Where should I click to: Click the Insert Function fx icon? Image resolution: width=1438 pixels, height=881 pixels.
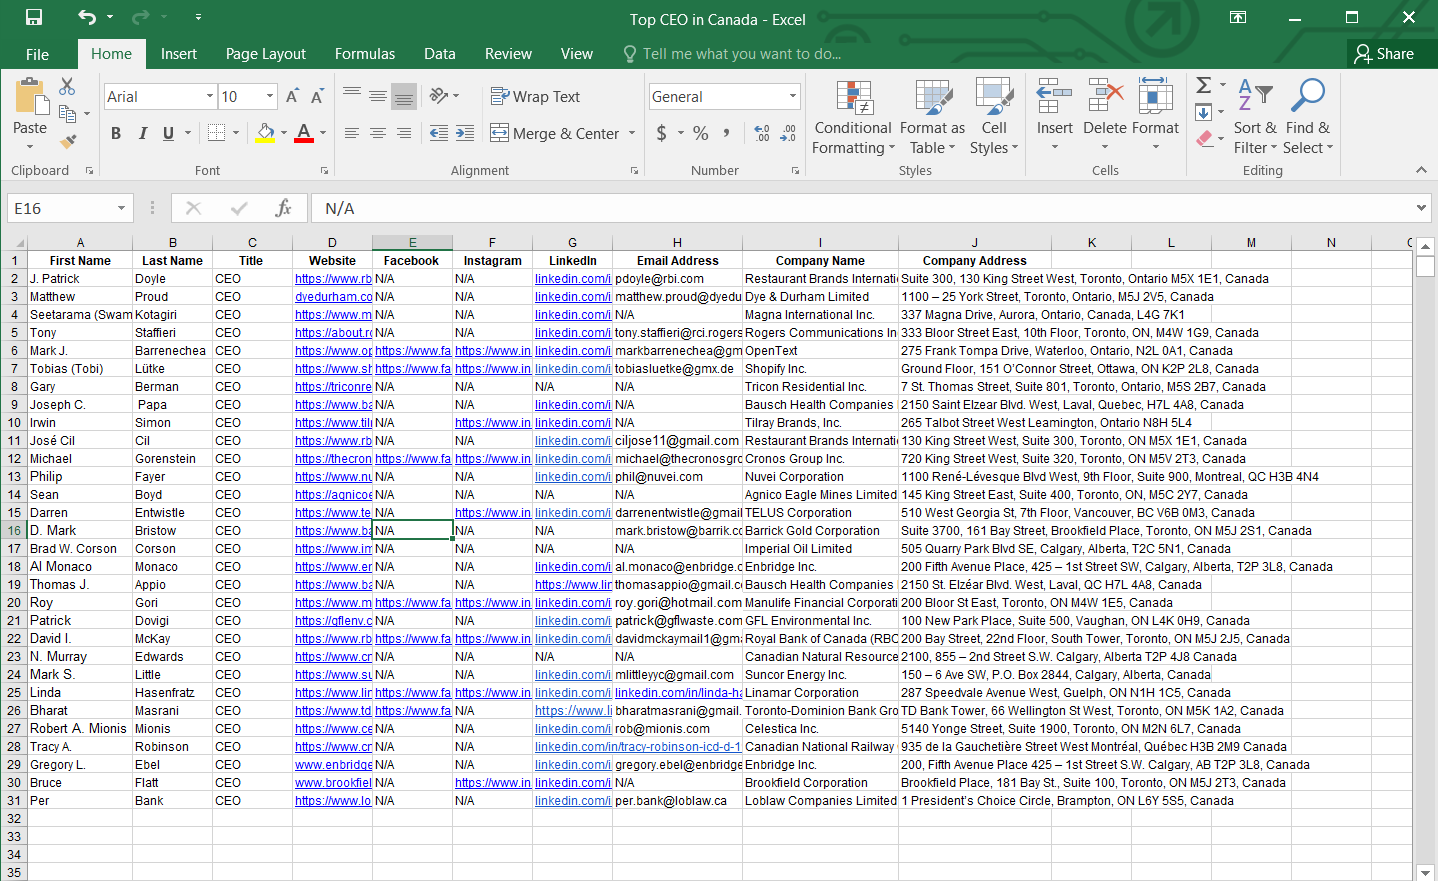(283, 208)
